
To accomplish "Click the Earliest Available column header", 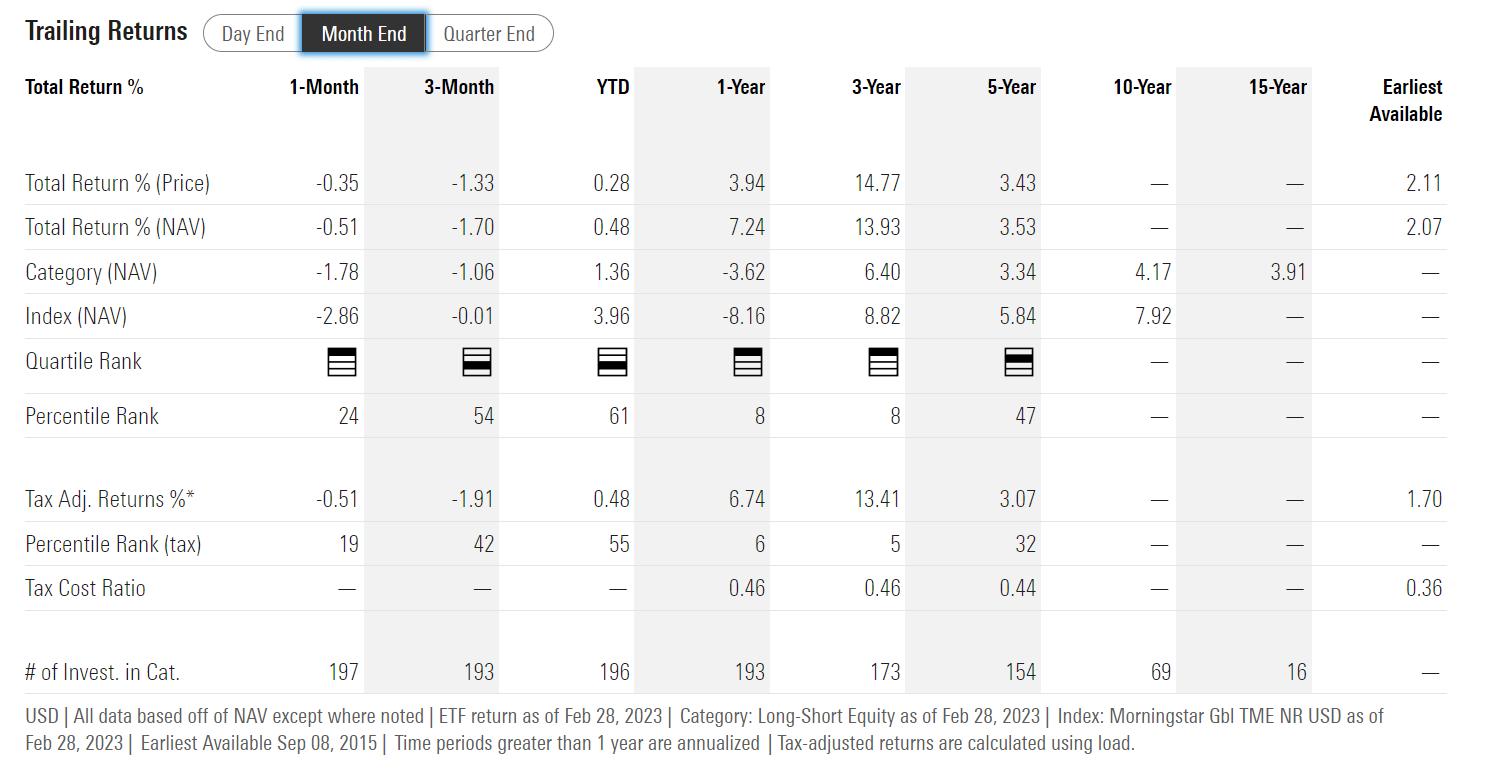I will 1406,100.
